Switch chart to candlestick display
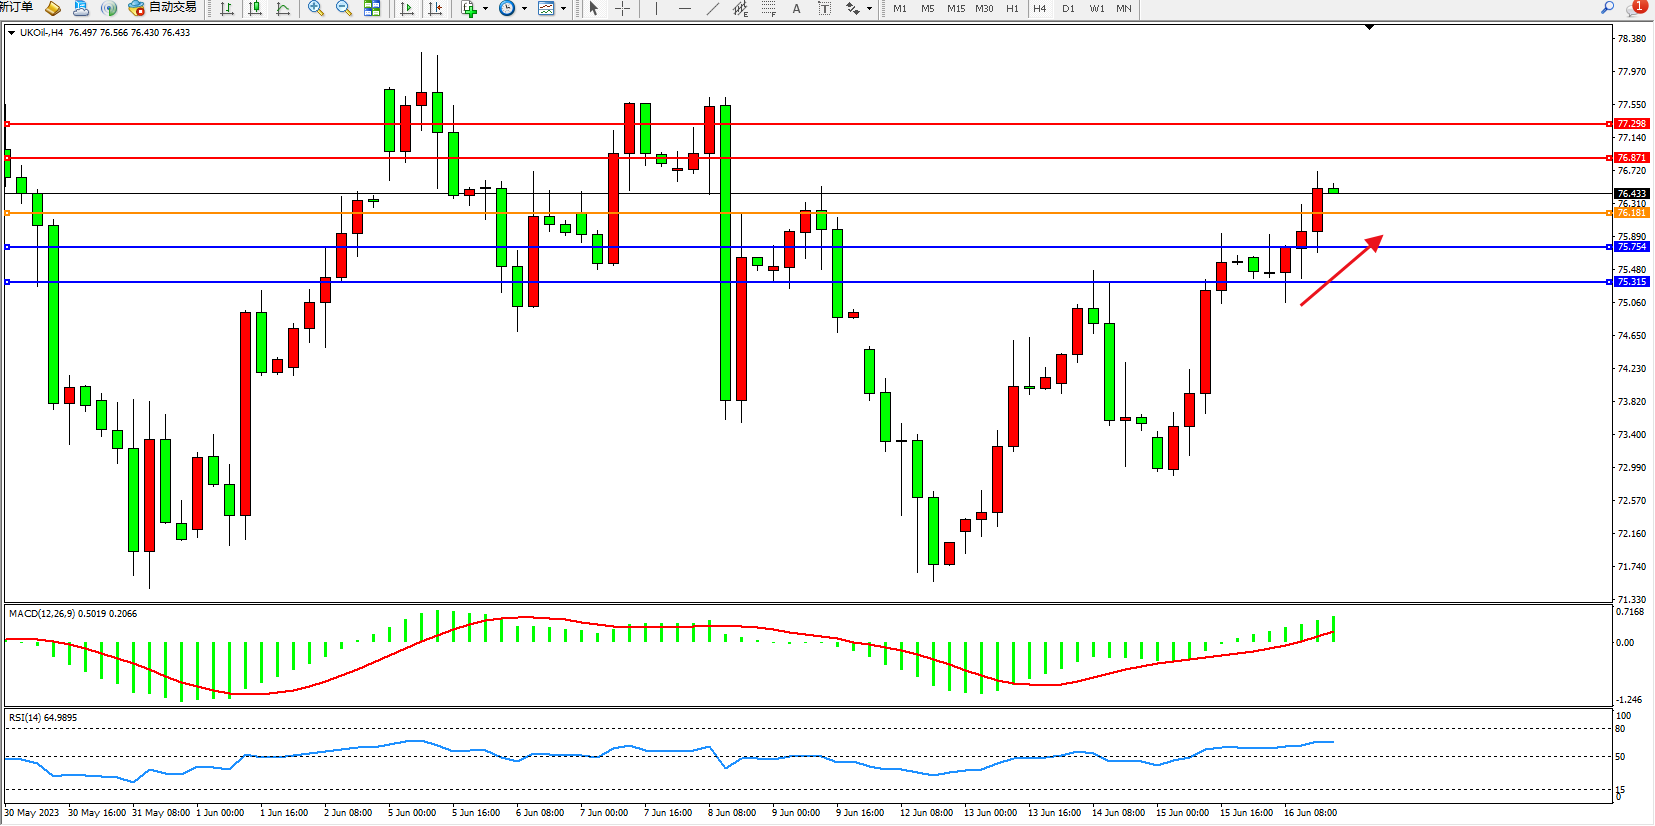This screenshot has height=826, width=1655. coord(255,9)
